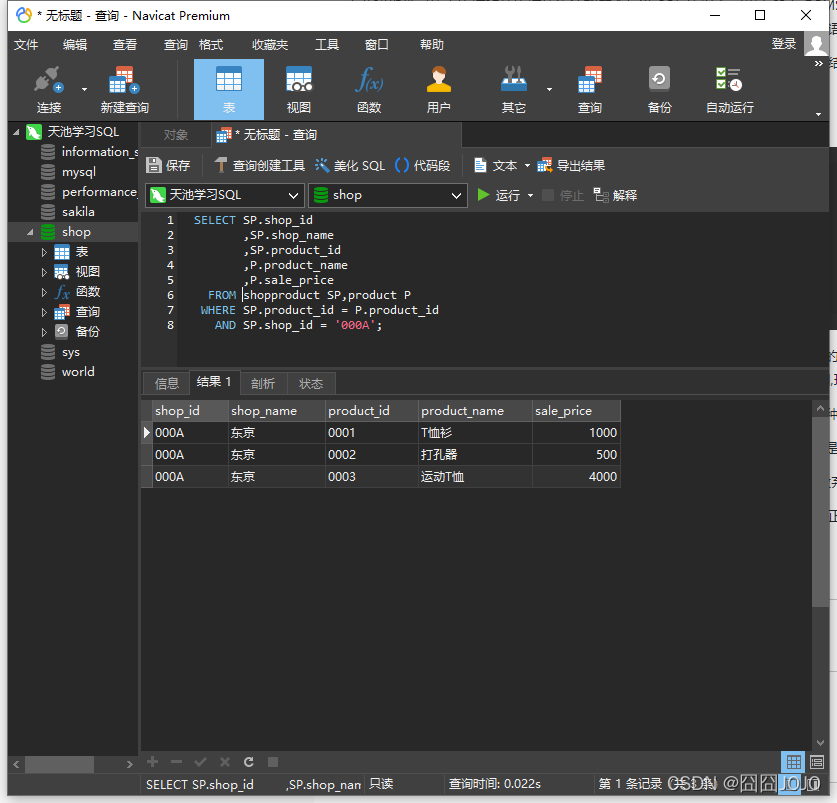
Task: Expand the 函数 node under shop
Action: [x=44, y=292]
